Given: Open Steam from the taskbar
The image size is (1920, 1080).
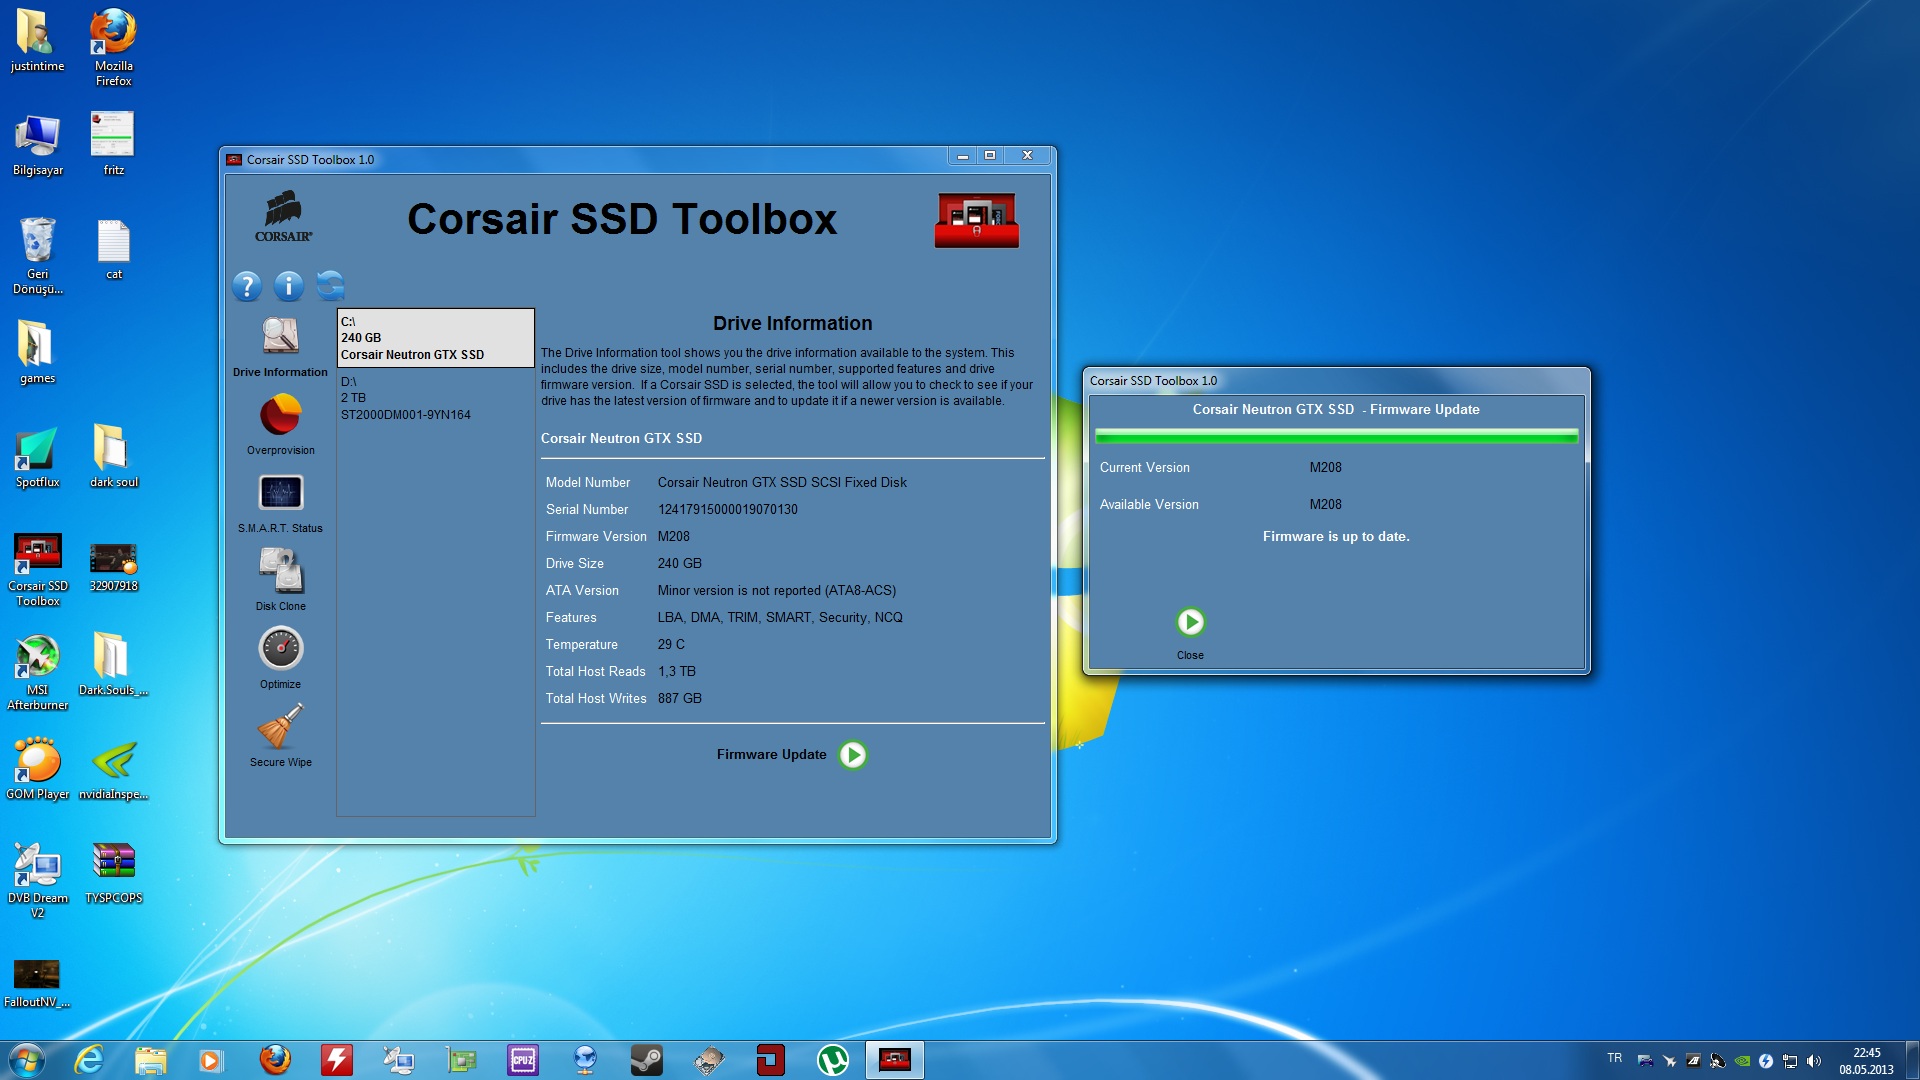Looking at the screenshot, I should pos(646,1060).
